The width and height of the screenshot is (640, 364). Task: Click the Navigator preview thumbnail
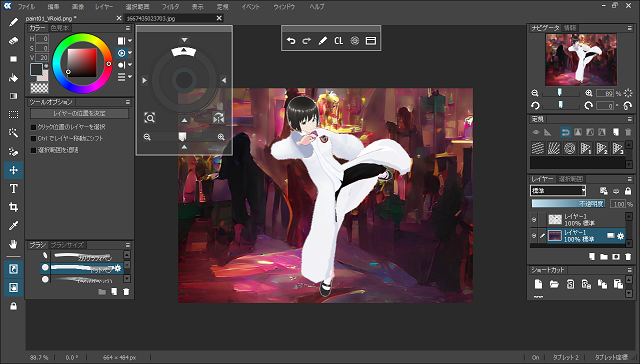click(x=581, y=60)
